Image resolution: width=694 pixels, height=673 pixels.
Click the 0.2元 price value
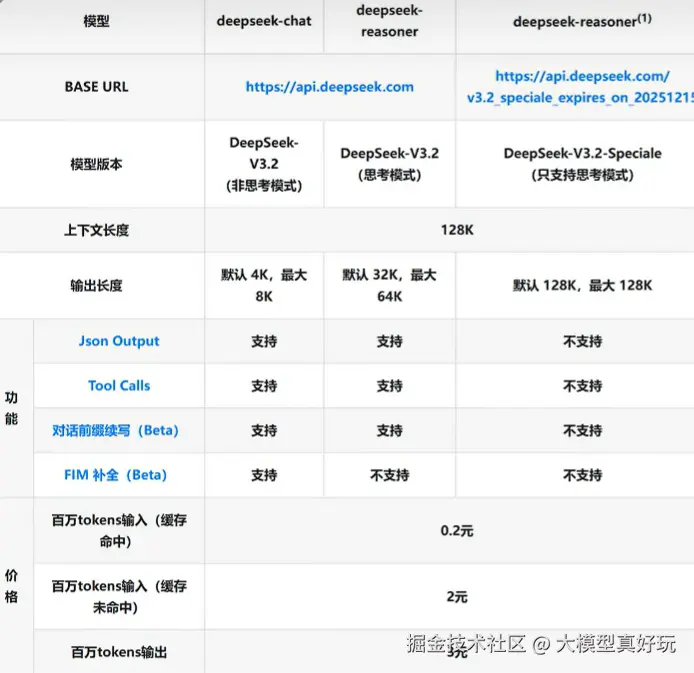coord(457,531)
